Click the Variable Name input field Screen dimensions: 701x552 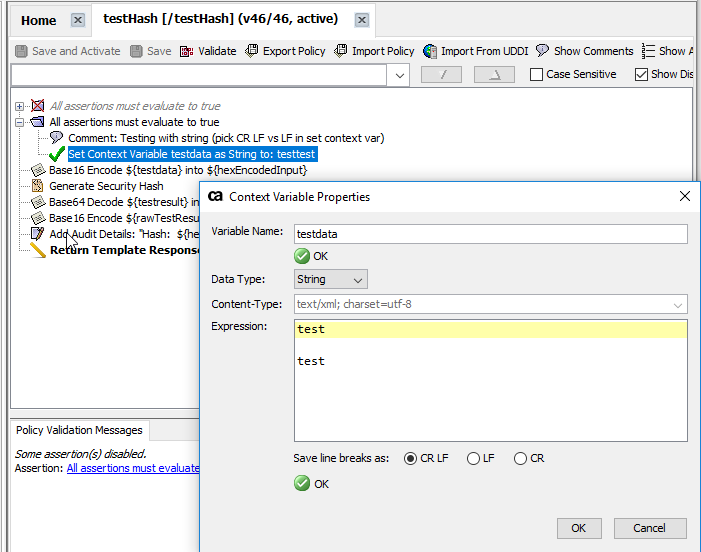(490, 234)
